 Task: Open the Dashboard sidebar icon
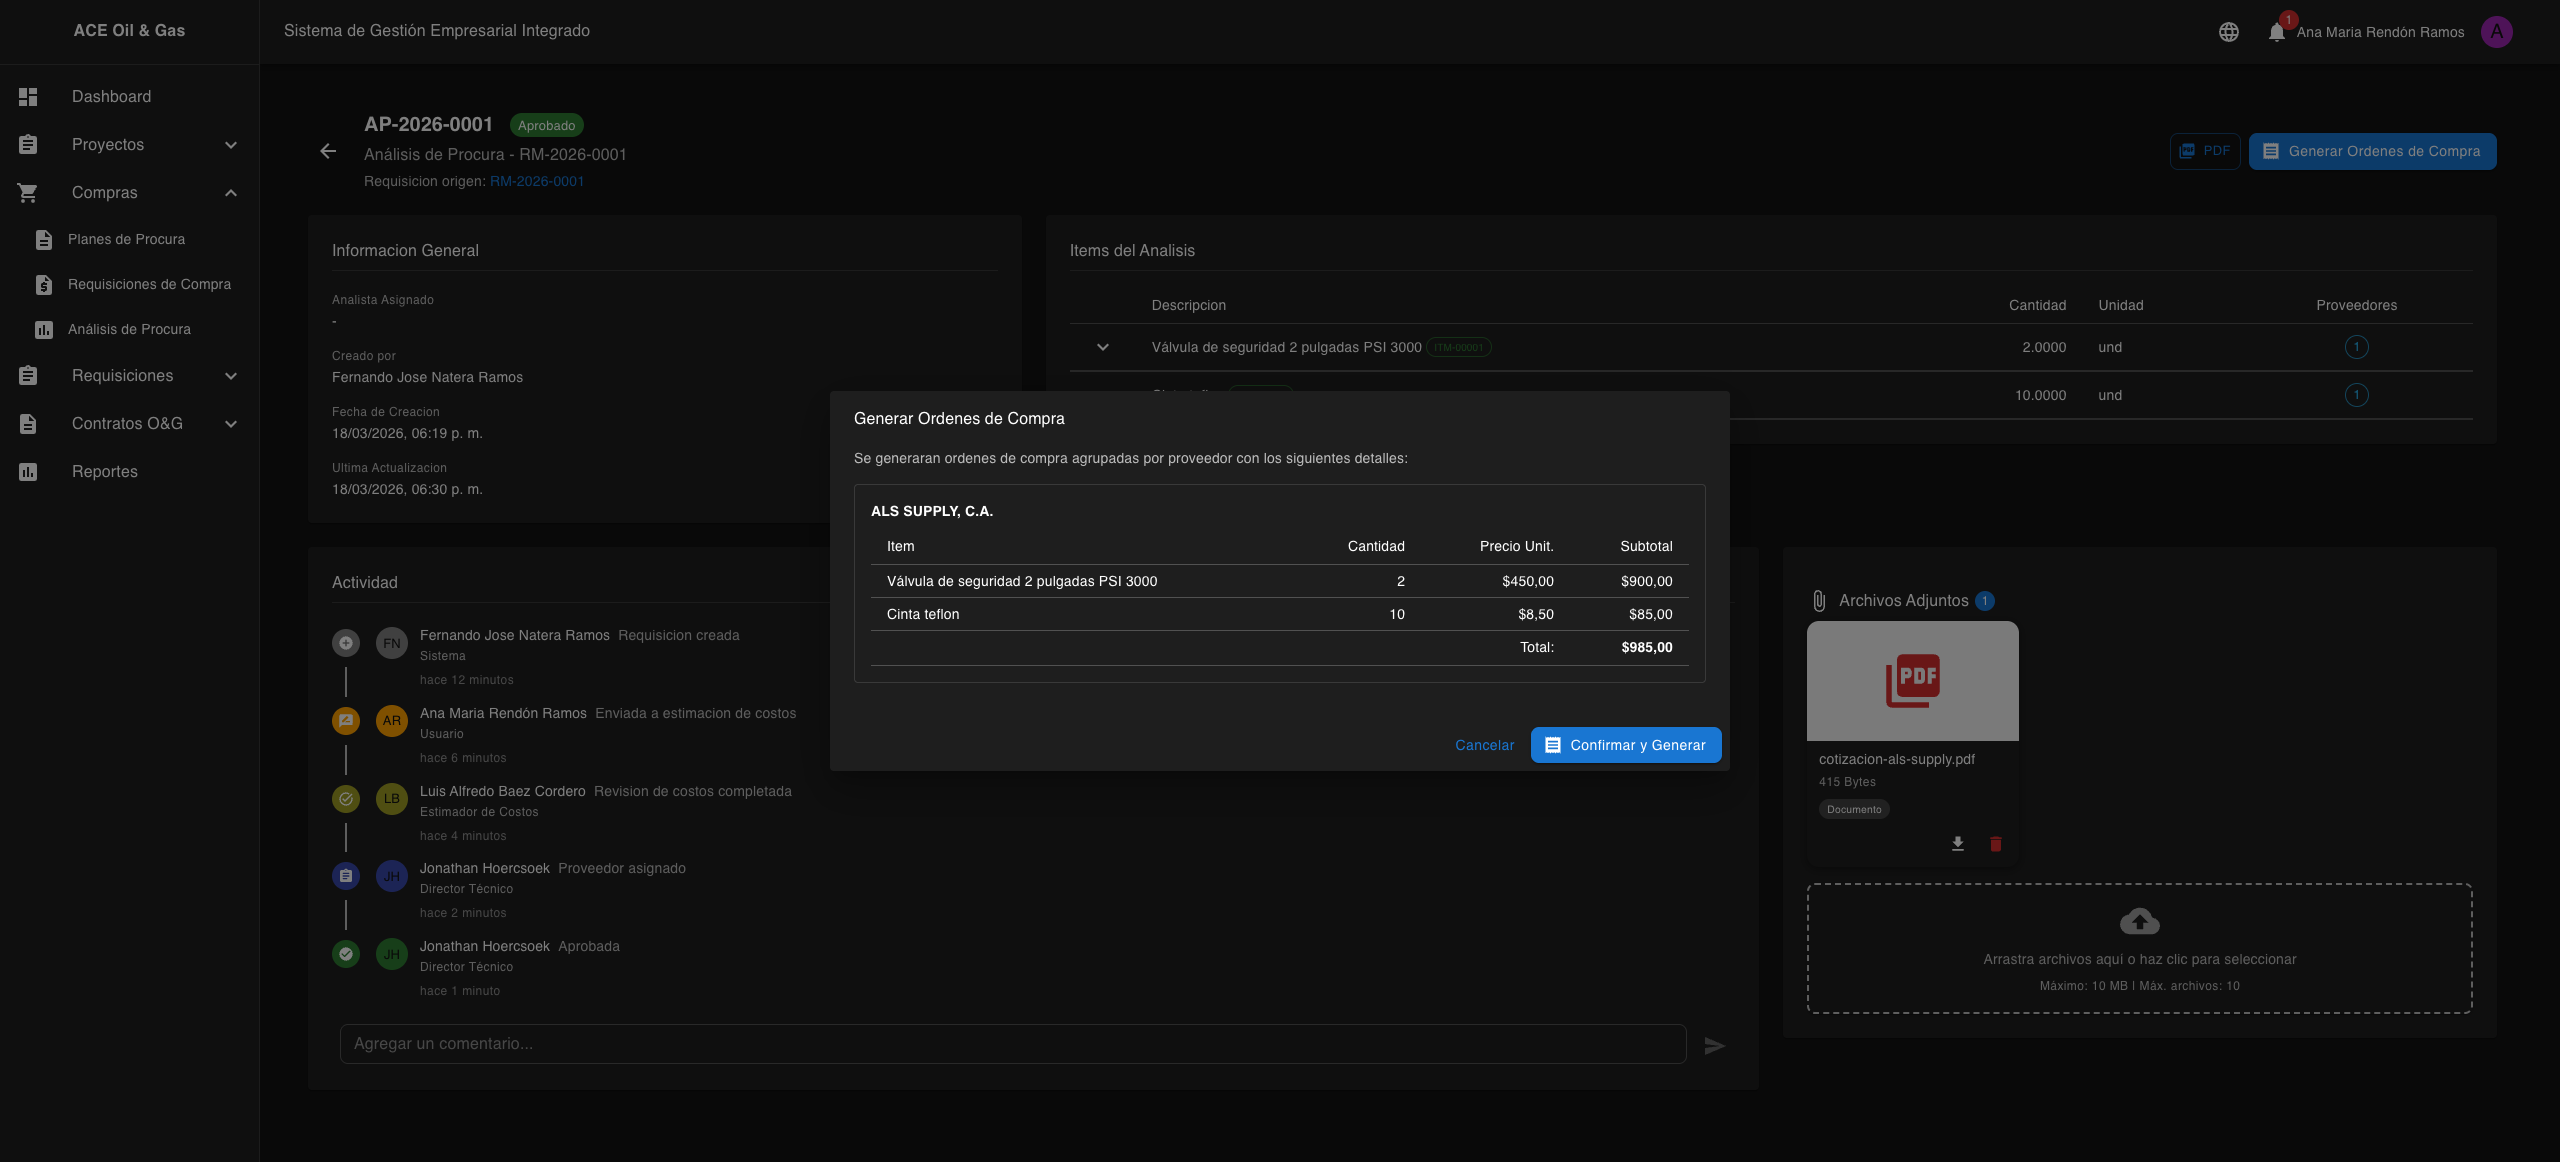pos(28,97)
